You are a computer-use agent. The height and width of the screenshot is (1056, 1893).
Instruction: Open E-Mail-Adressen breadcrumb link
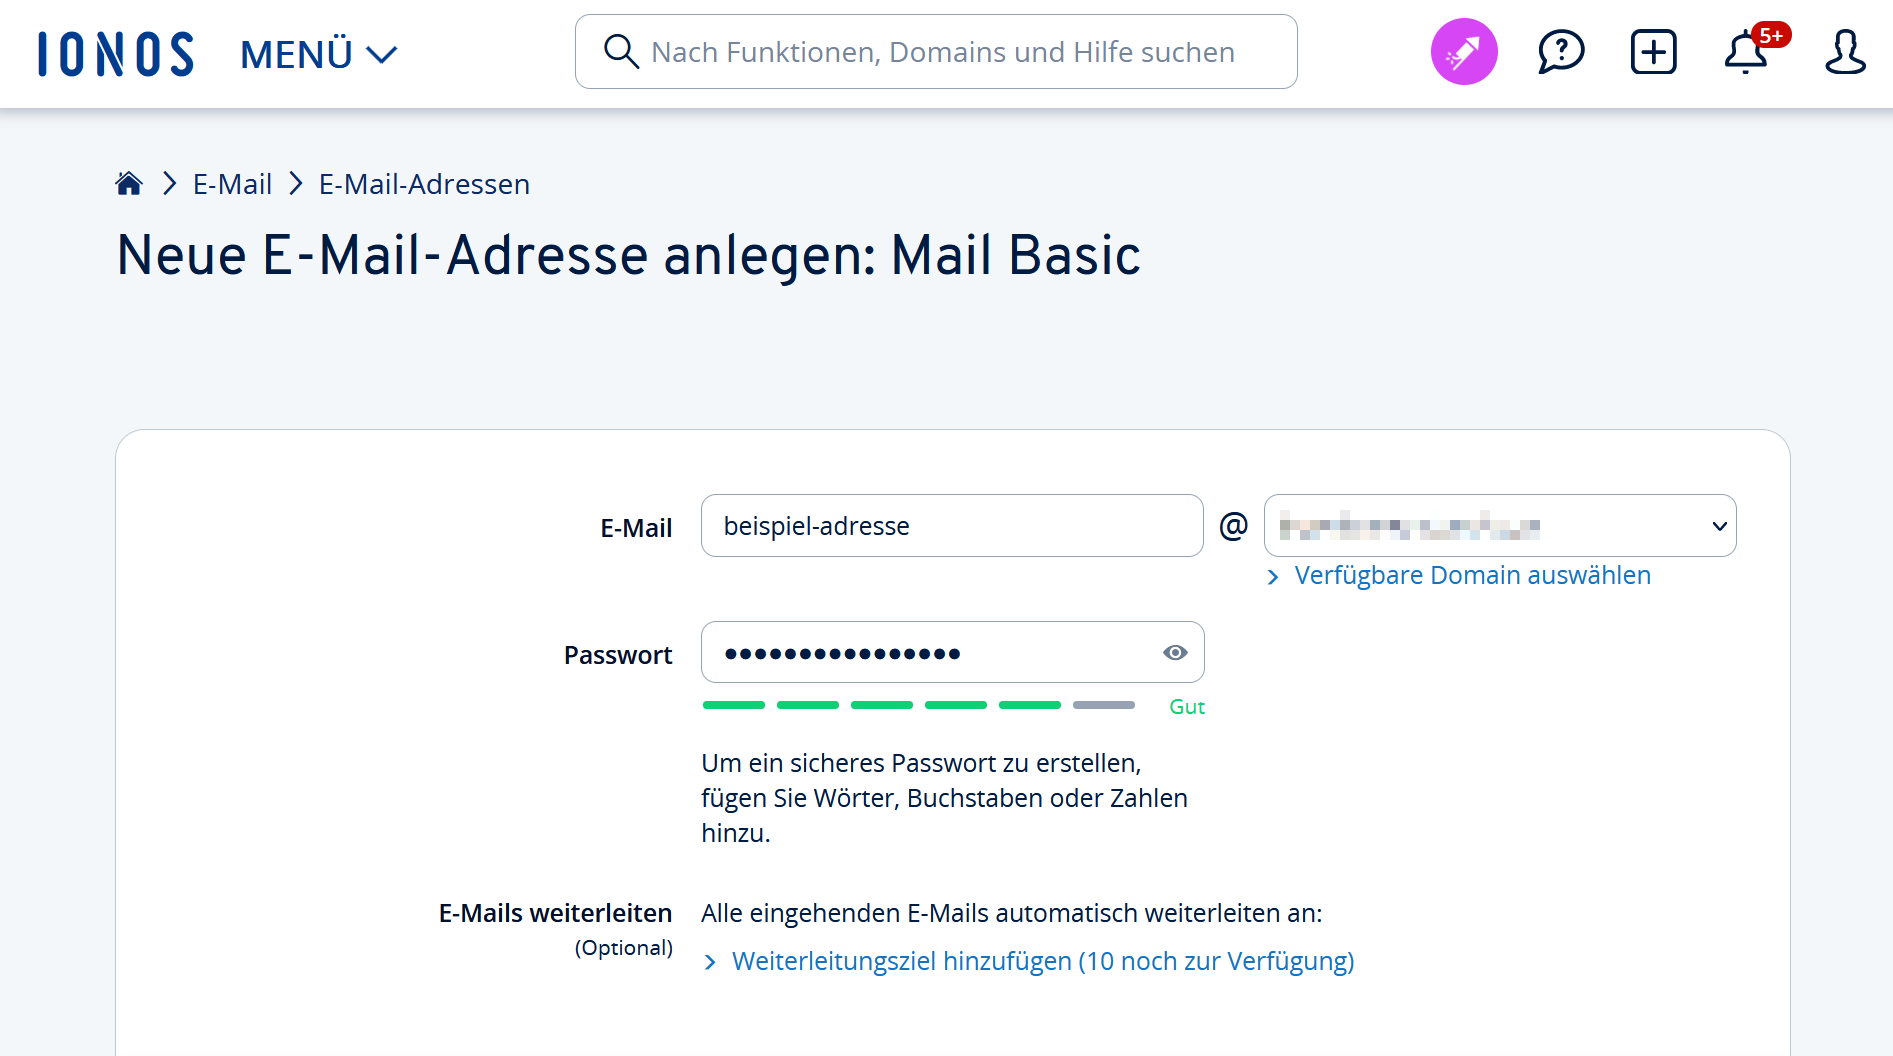point(424,184)
